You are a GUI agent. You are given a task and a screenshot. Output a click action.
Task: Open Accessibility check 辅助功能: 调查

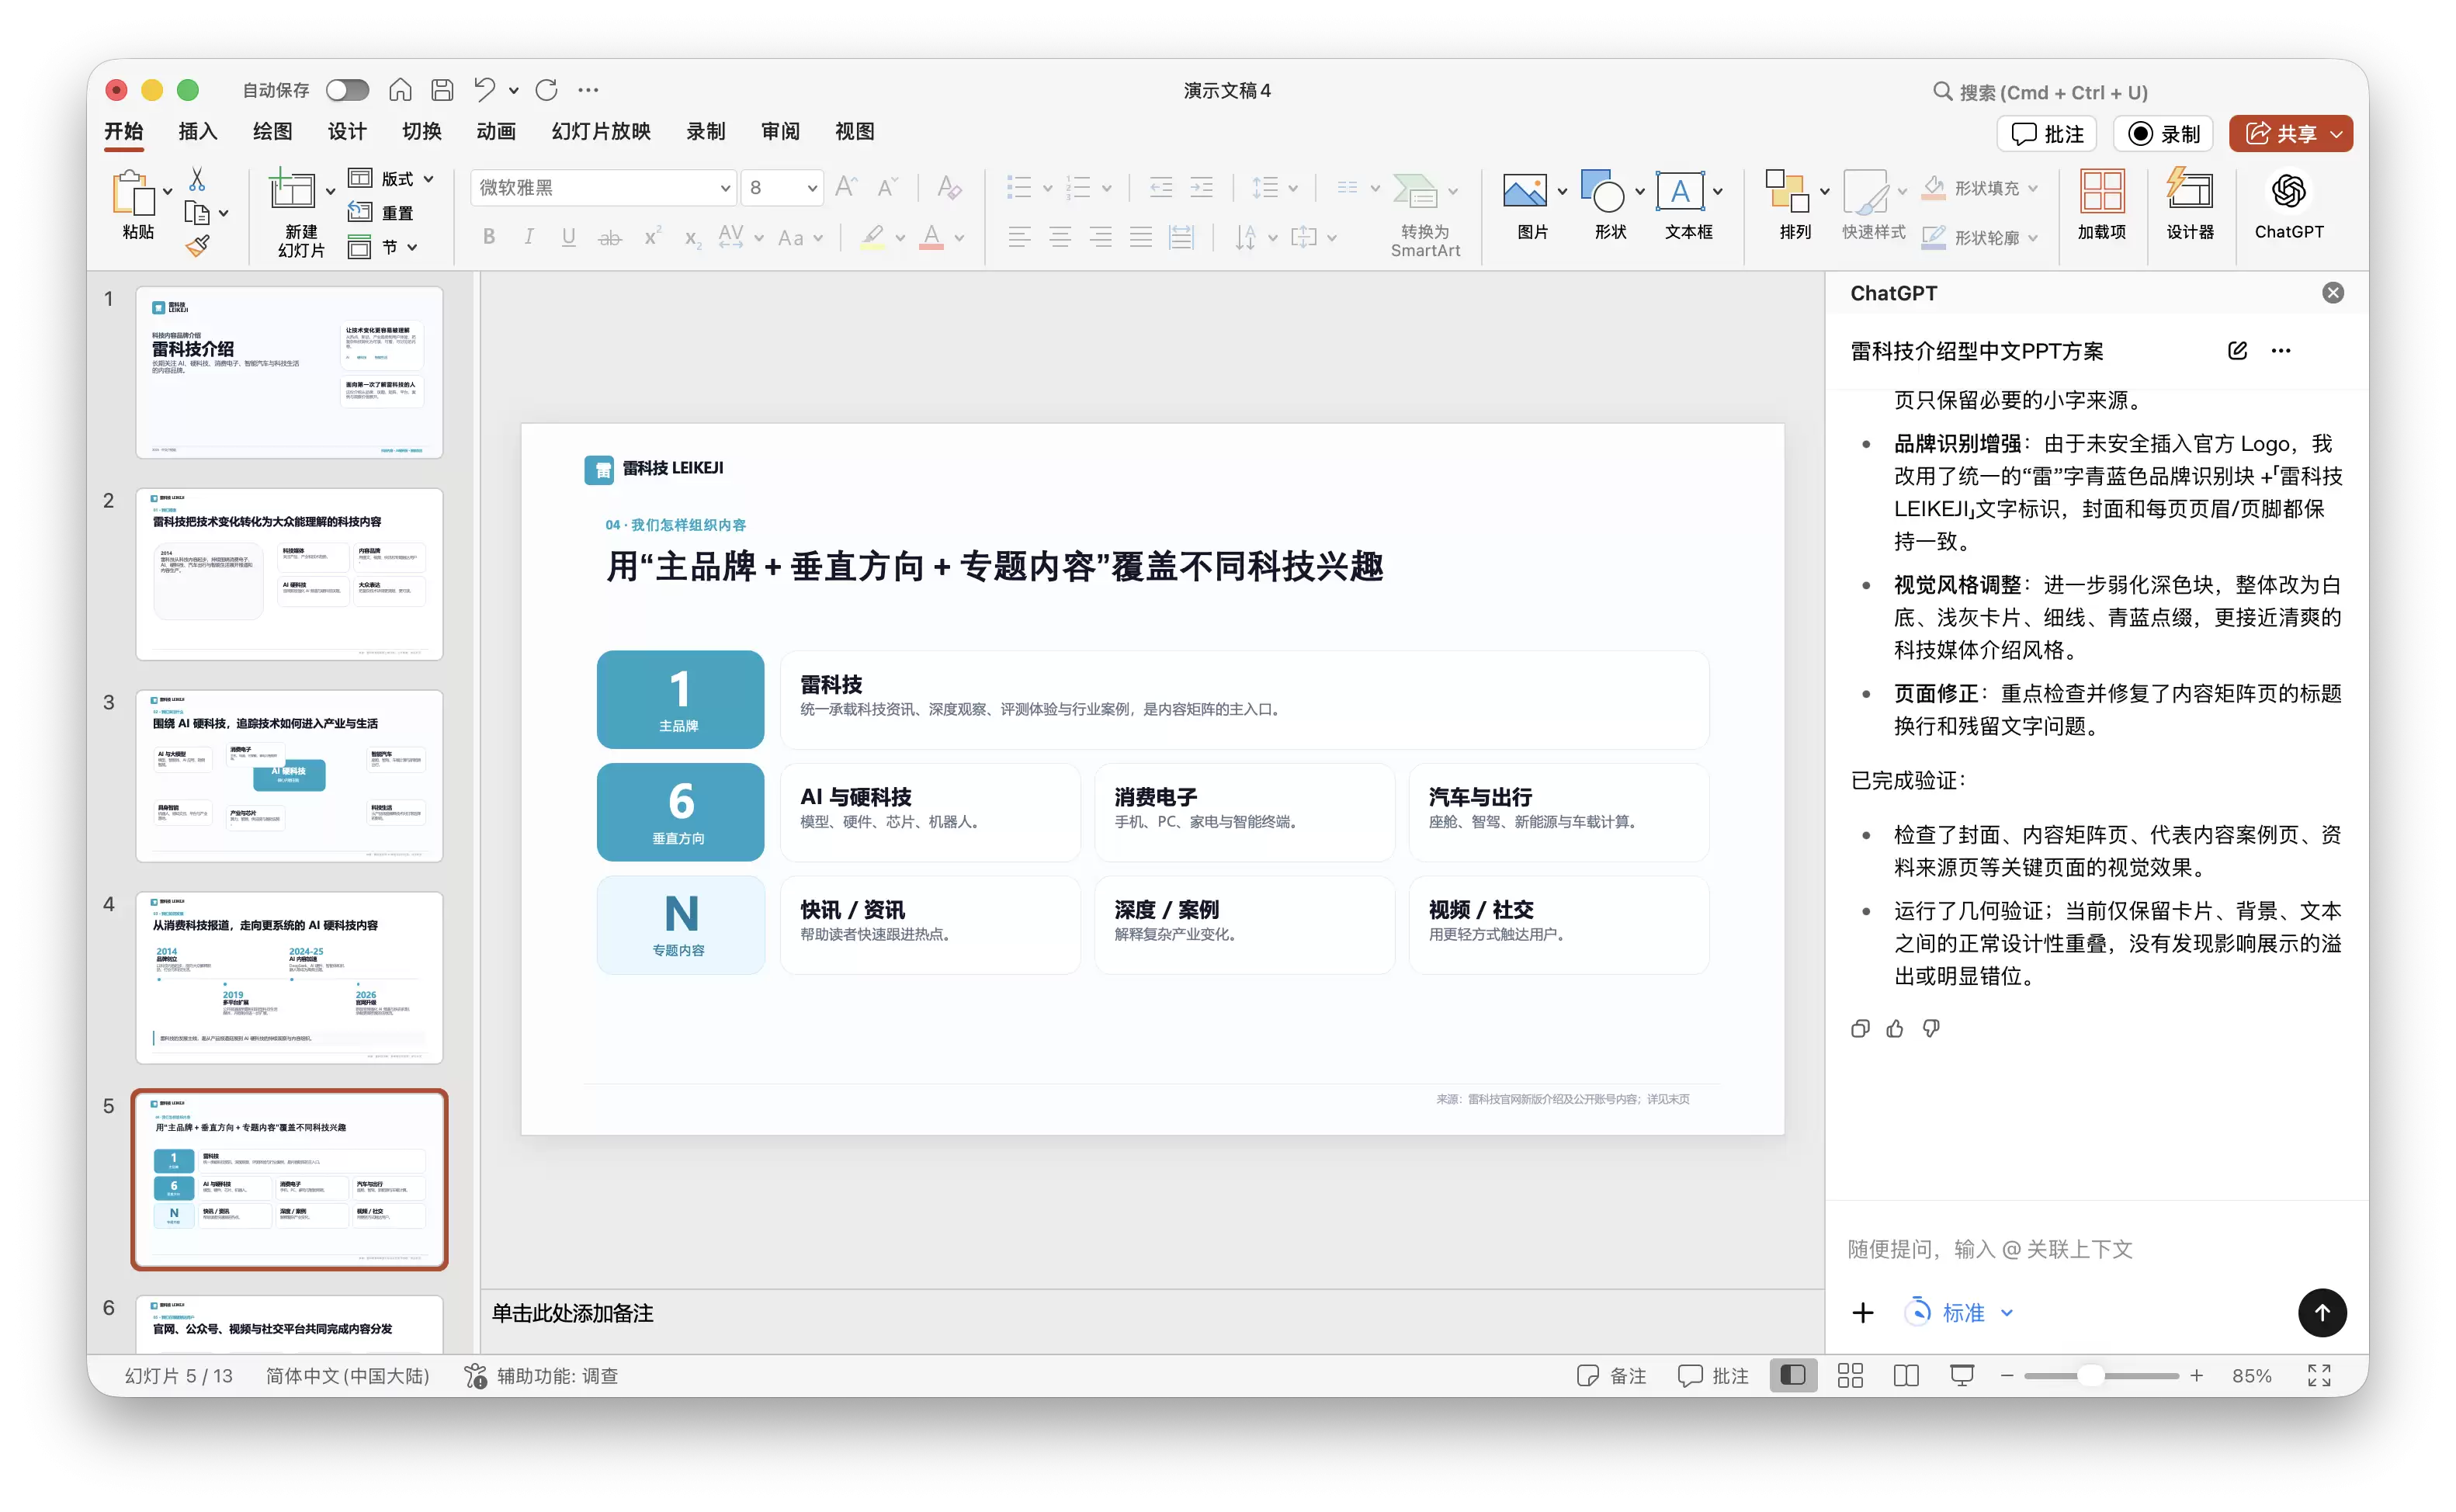(541, 1375)
